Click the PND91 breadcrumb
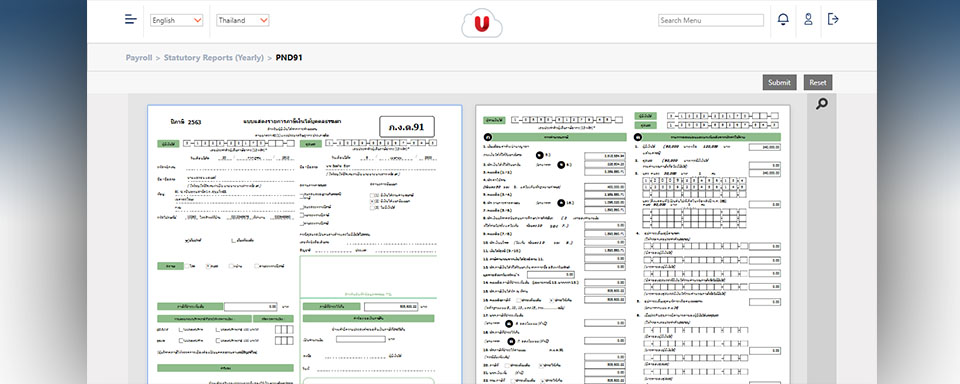The width and height of the screenshot is (960, 384). [289, 58]
